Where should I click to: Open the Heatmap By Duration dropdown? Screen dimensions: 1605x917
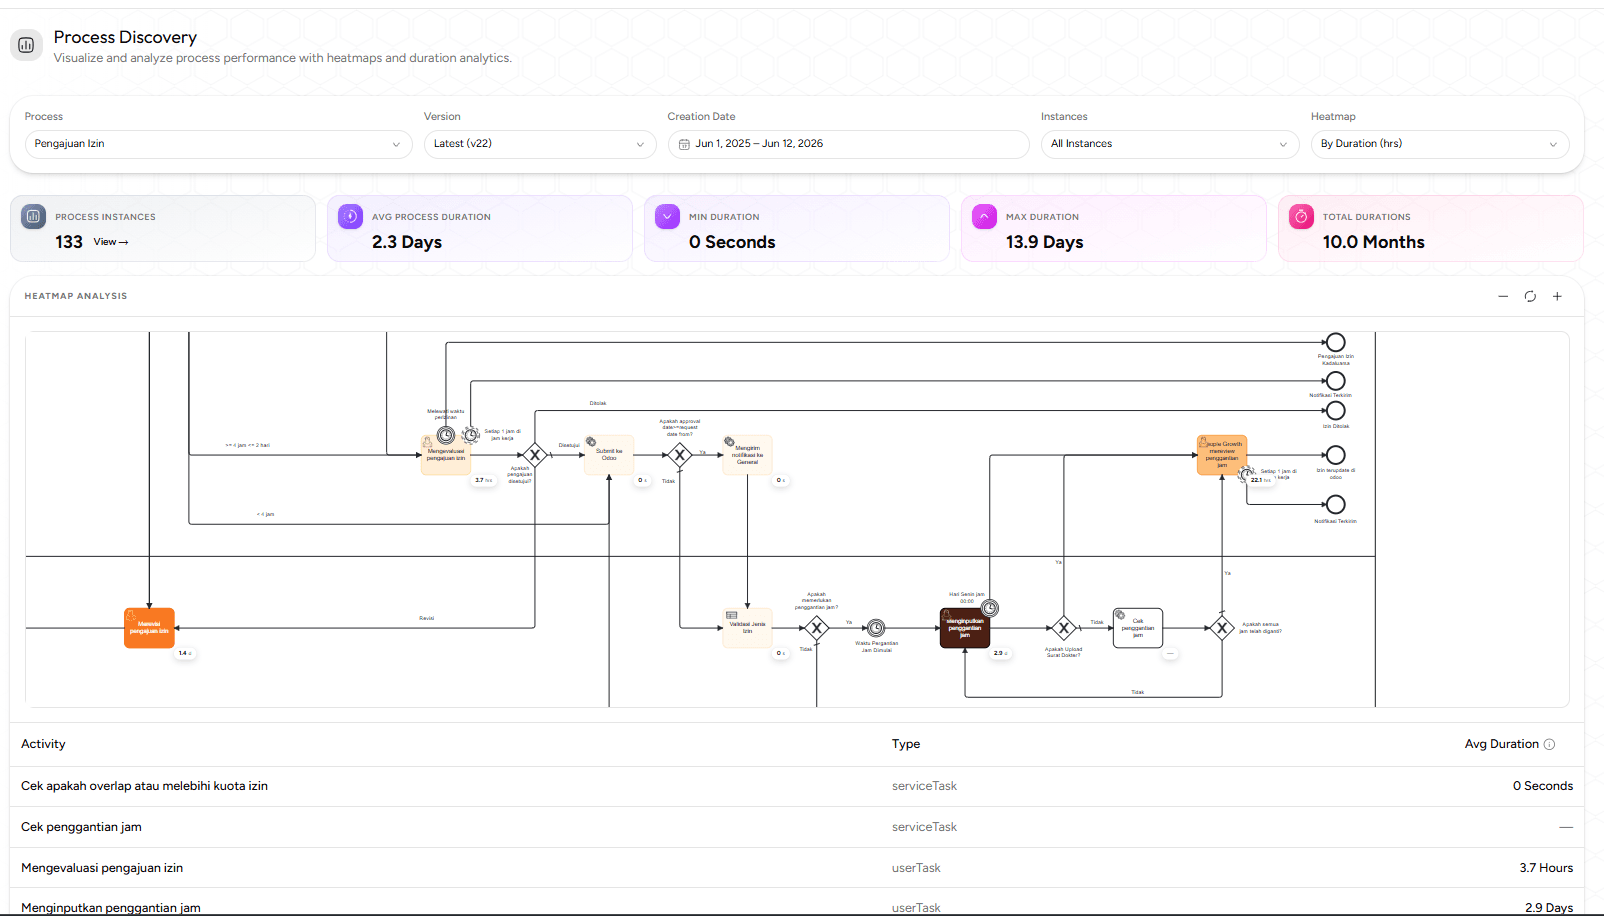tap(1440, 144)
